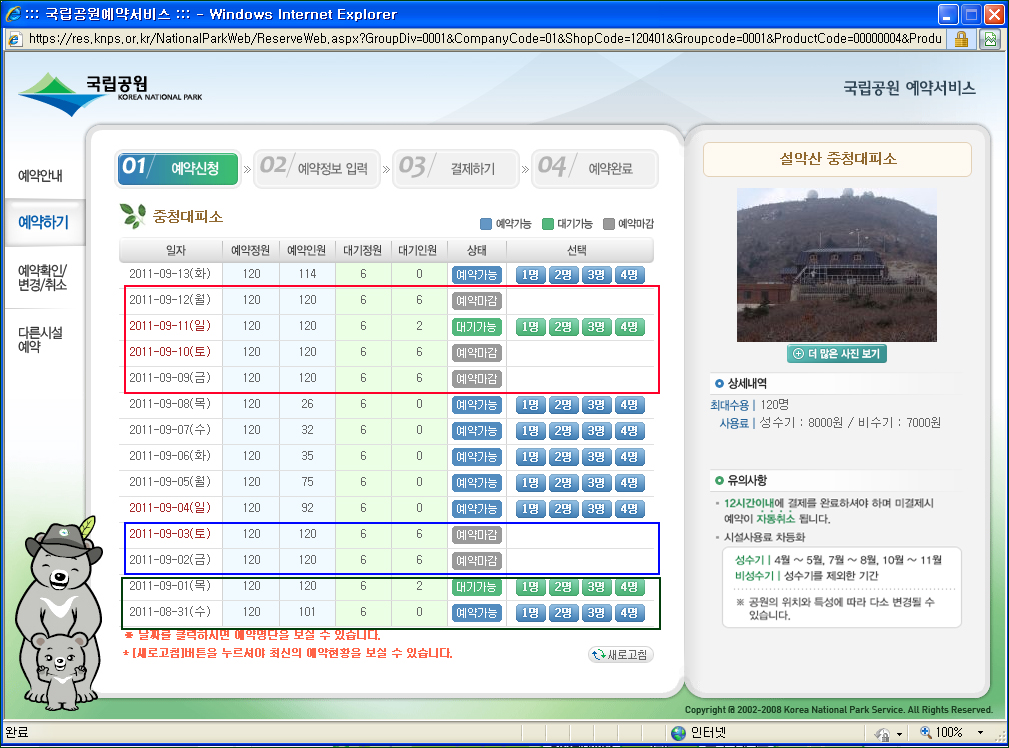
Task: Click the compatibility view icon beside address bar
Action: [990, 39]
